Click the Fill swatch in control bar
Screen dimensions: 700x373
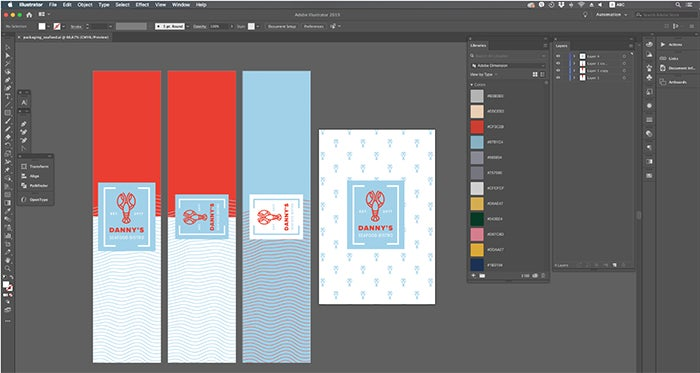(42, 26)
